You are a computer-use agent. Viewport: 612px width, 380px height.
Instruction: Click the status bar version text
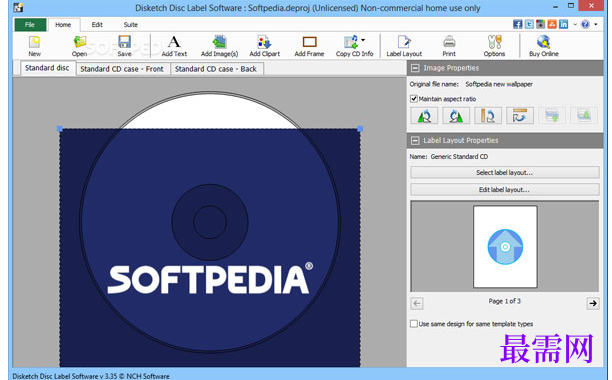[x=91, y=376]
